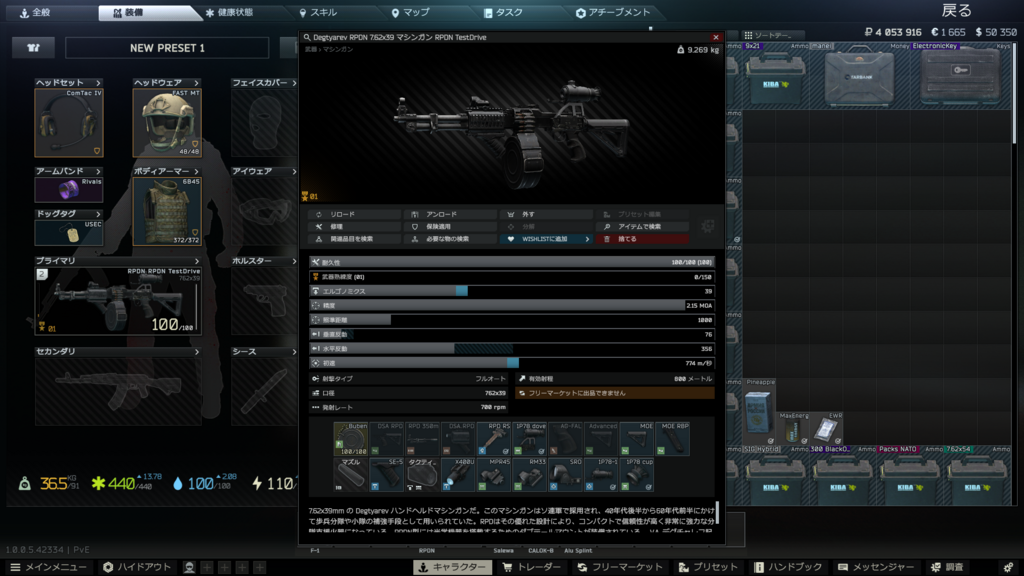This screenshot has height=576, width=1024.
Task: Close the RPDN weapon inspect window
Action: (715, 37)
